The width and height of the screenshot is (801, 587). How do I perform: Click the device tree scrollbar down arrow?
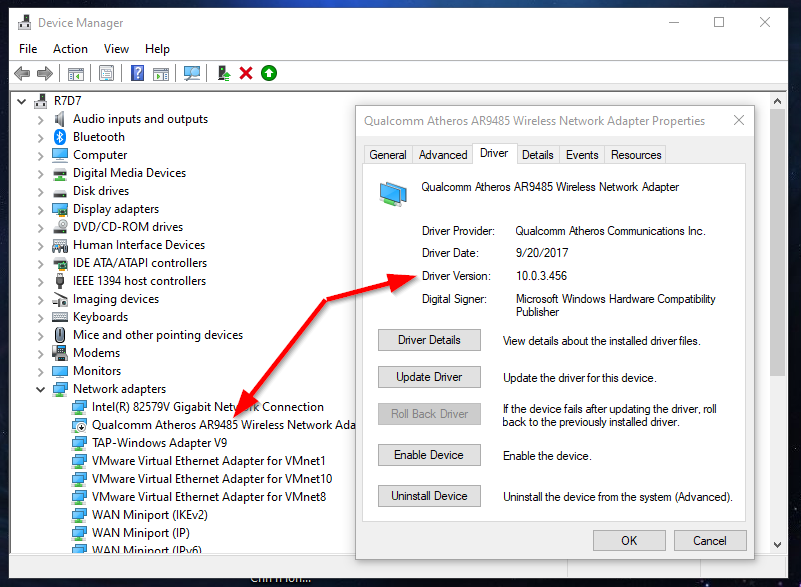click(777, 545)
